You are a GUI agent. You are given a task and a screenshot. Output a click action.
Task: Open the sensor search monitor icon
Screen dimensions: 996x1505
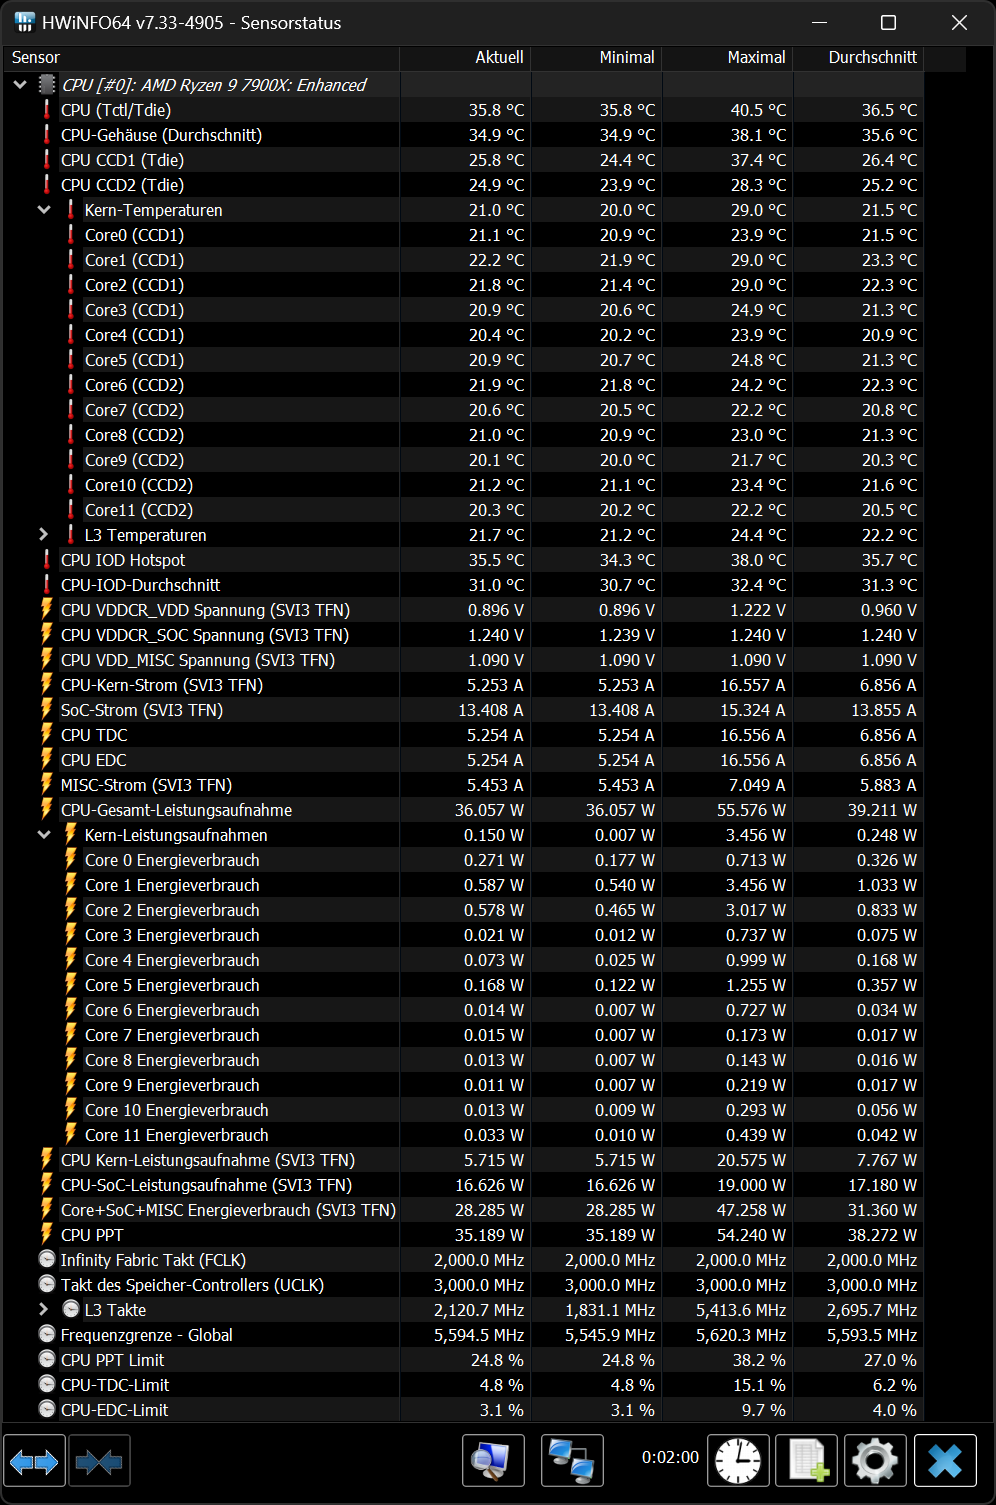coord(493,1461)
